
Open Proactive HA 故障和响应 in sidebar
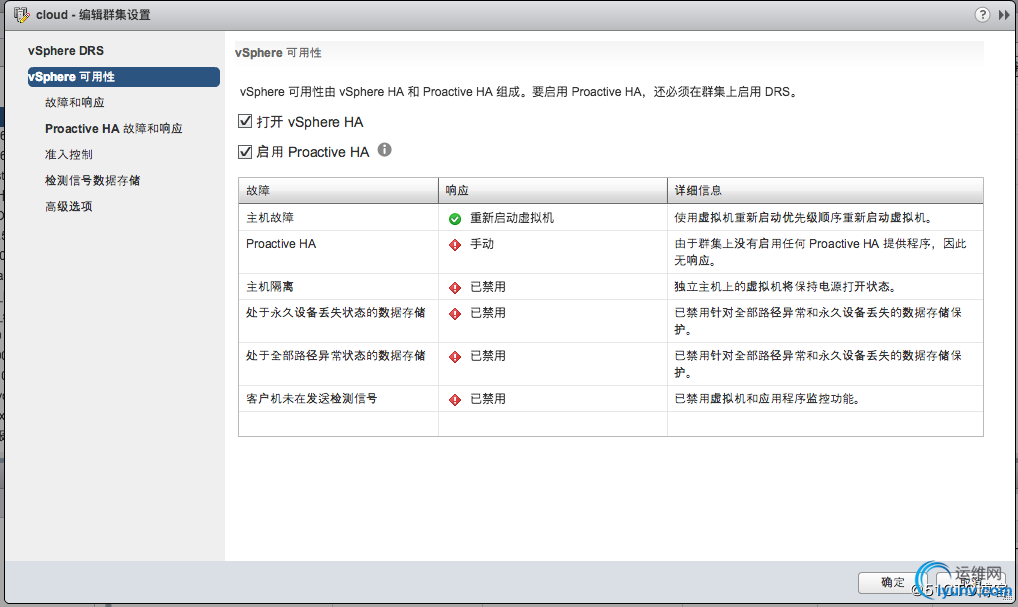(x=114, y=129)
